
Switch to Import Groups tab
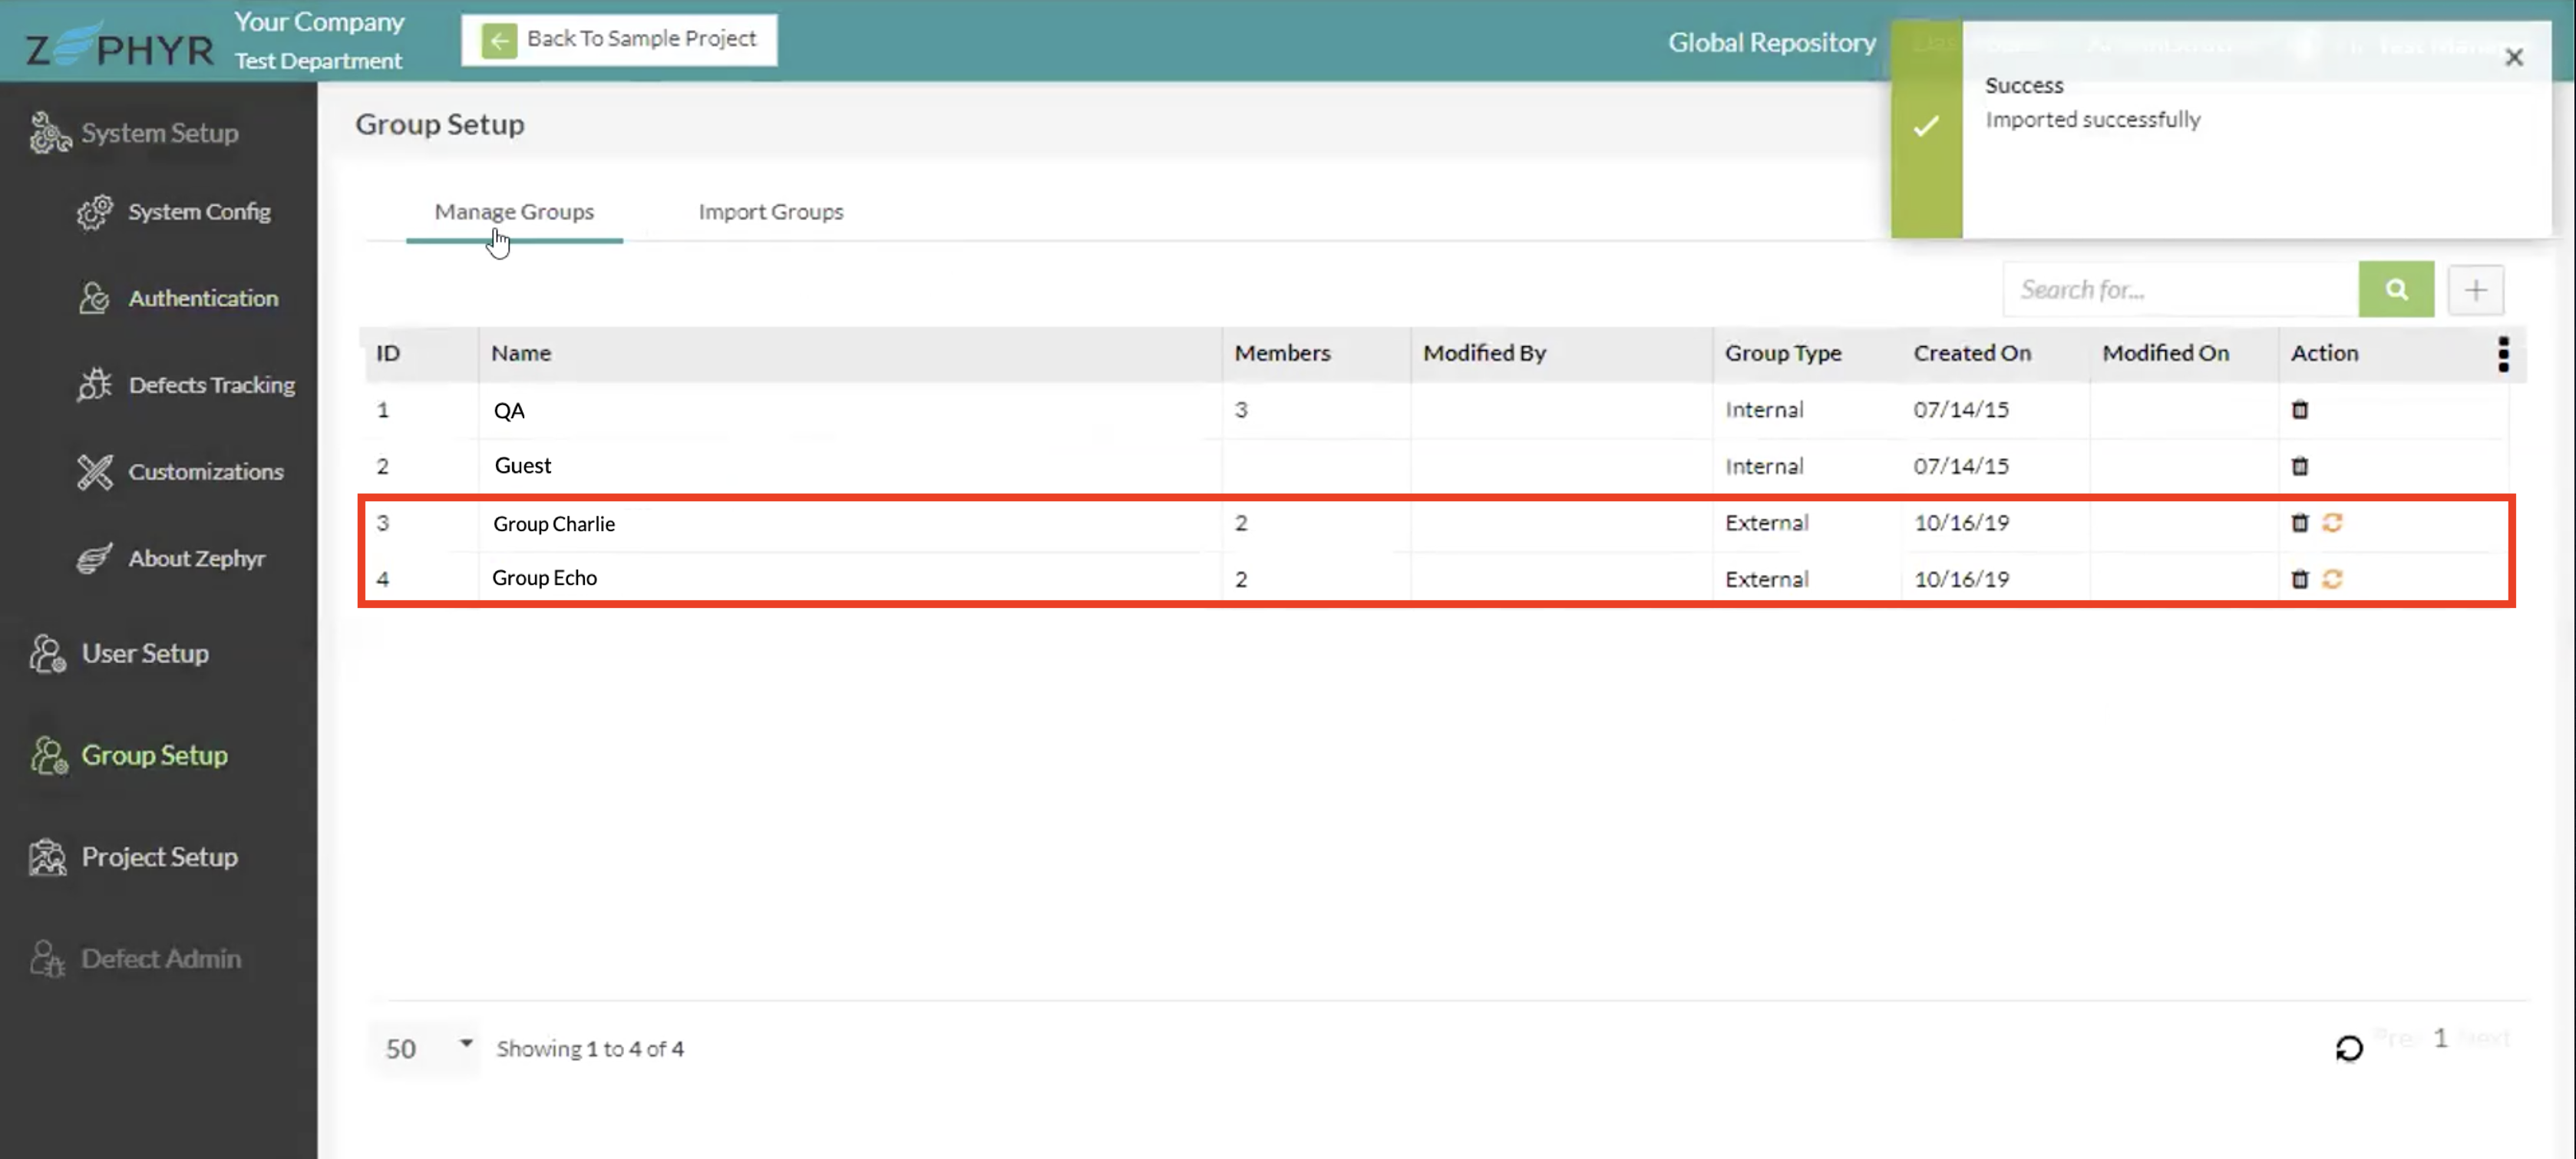tap(770, 212)
